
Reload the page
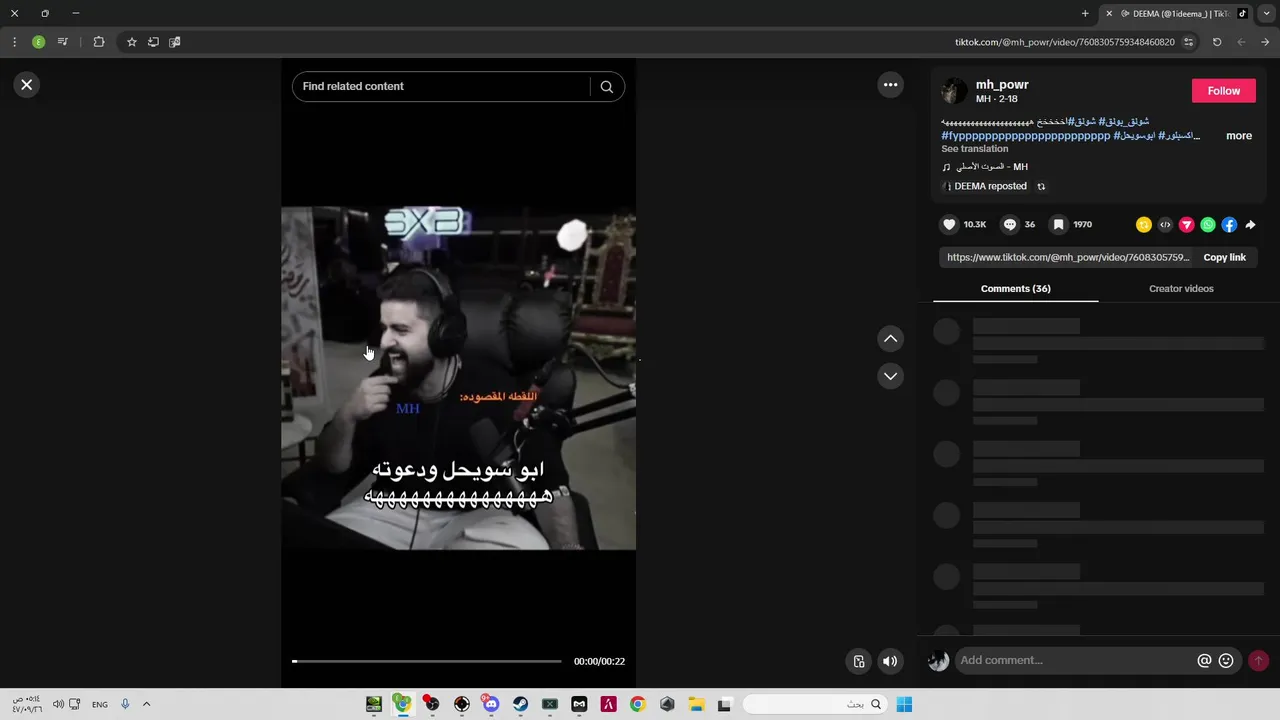tap(1217, 42)
